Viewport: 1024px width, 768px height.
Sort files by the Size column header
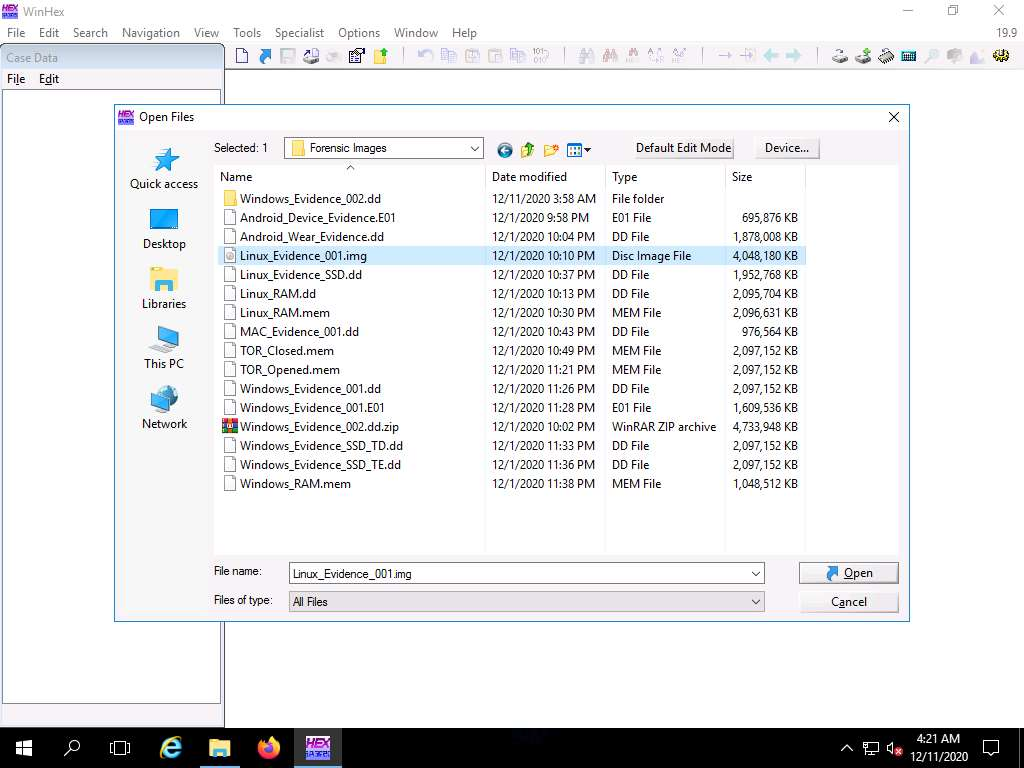click(x=765, y=176)
